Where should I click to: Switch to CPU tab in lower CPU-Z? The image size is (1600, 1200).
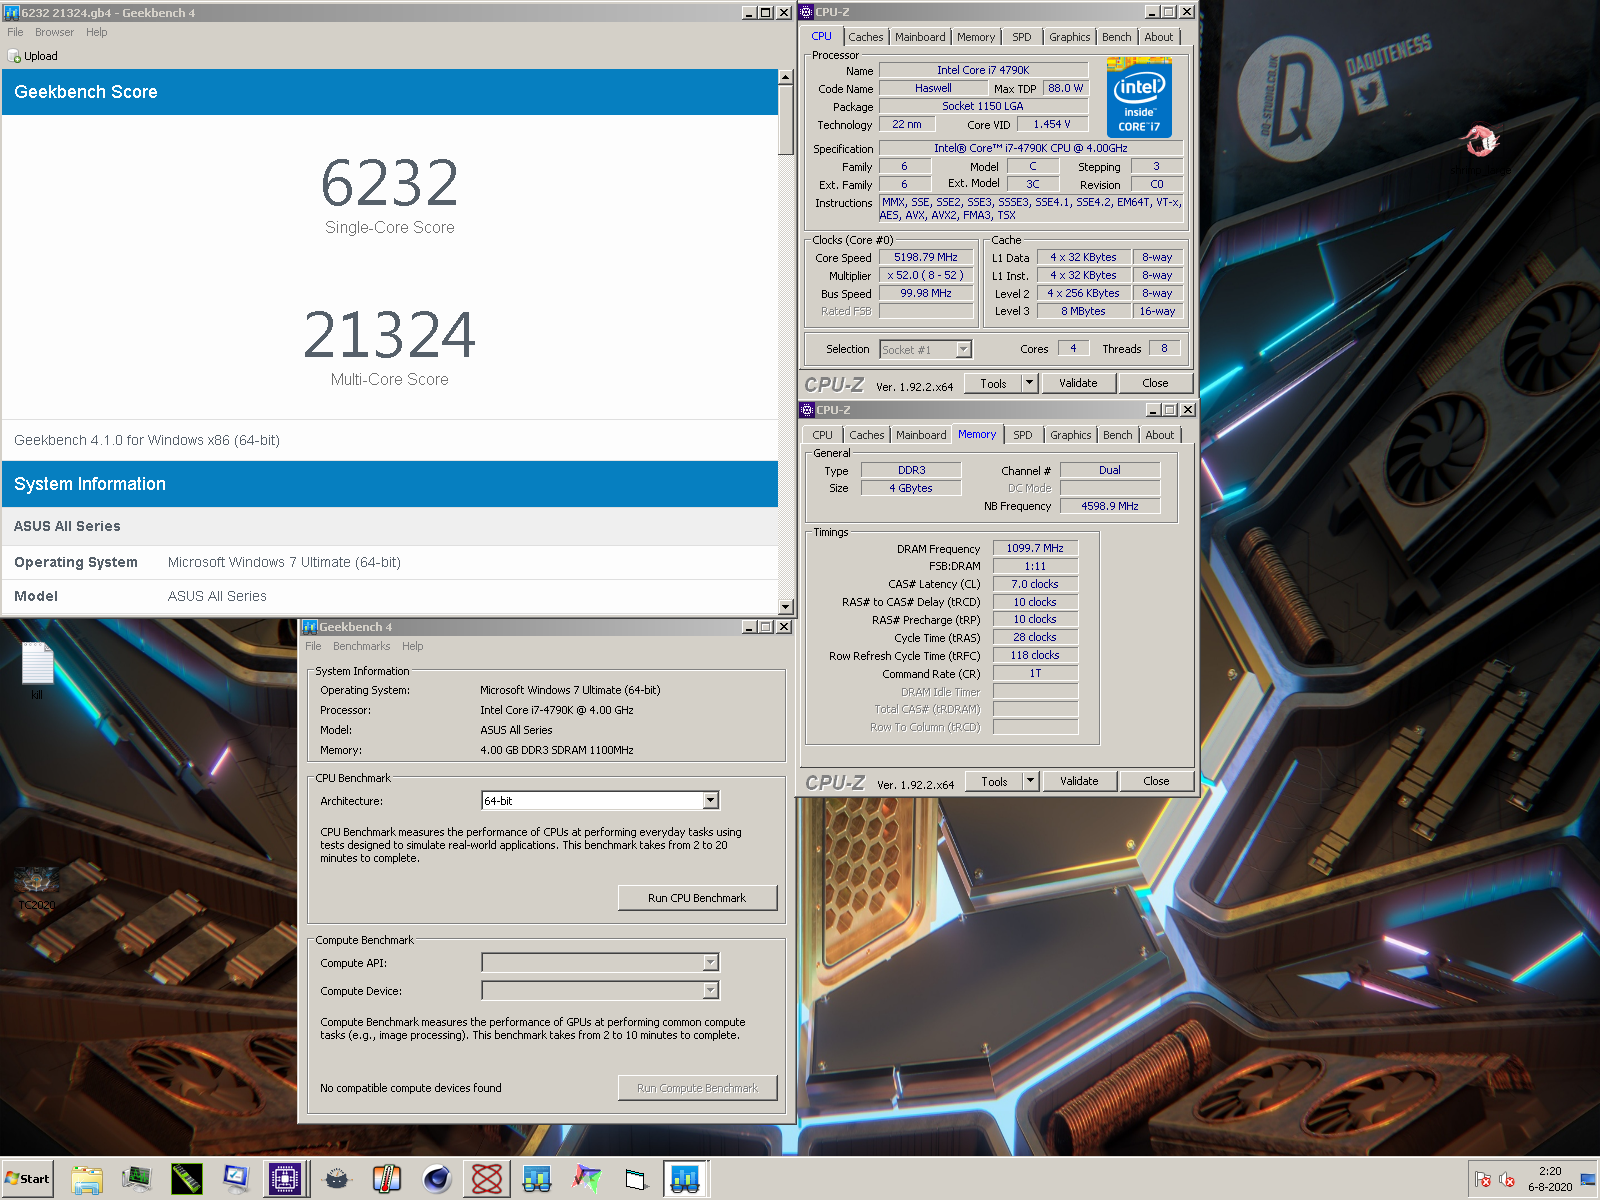tap(822, 435)
